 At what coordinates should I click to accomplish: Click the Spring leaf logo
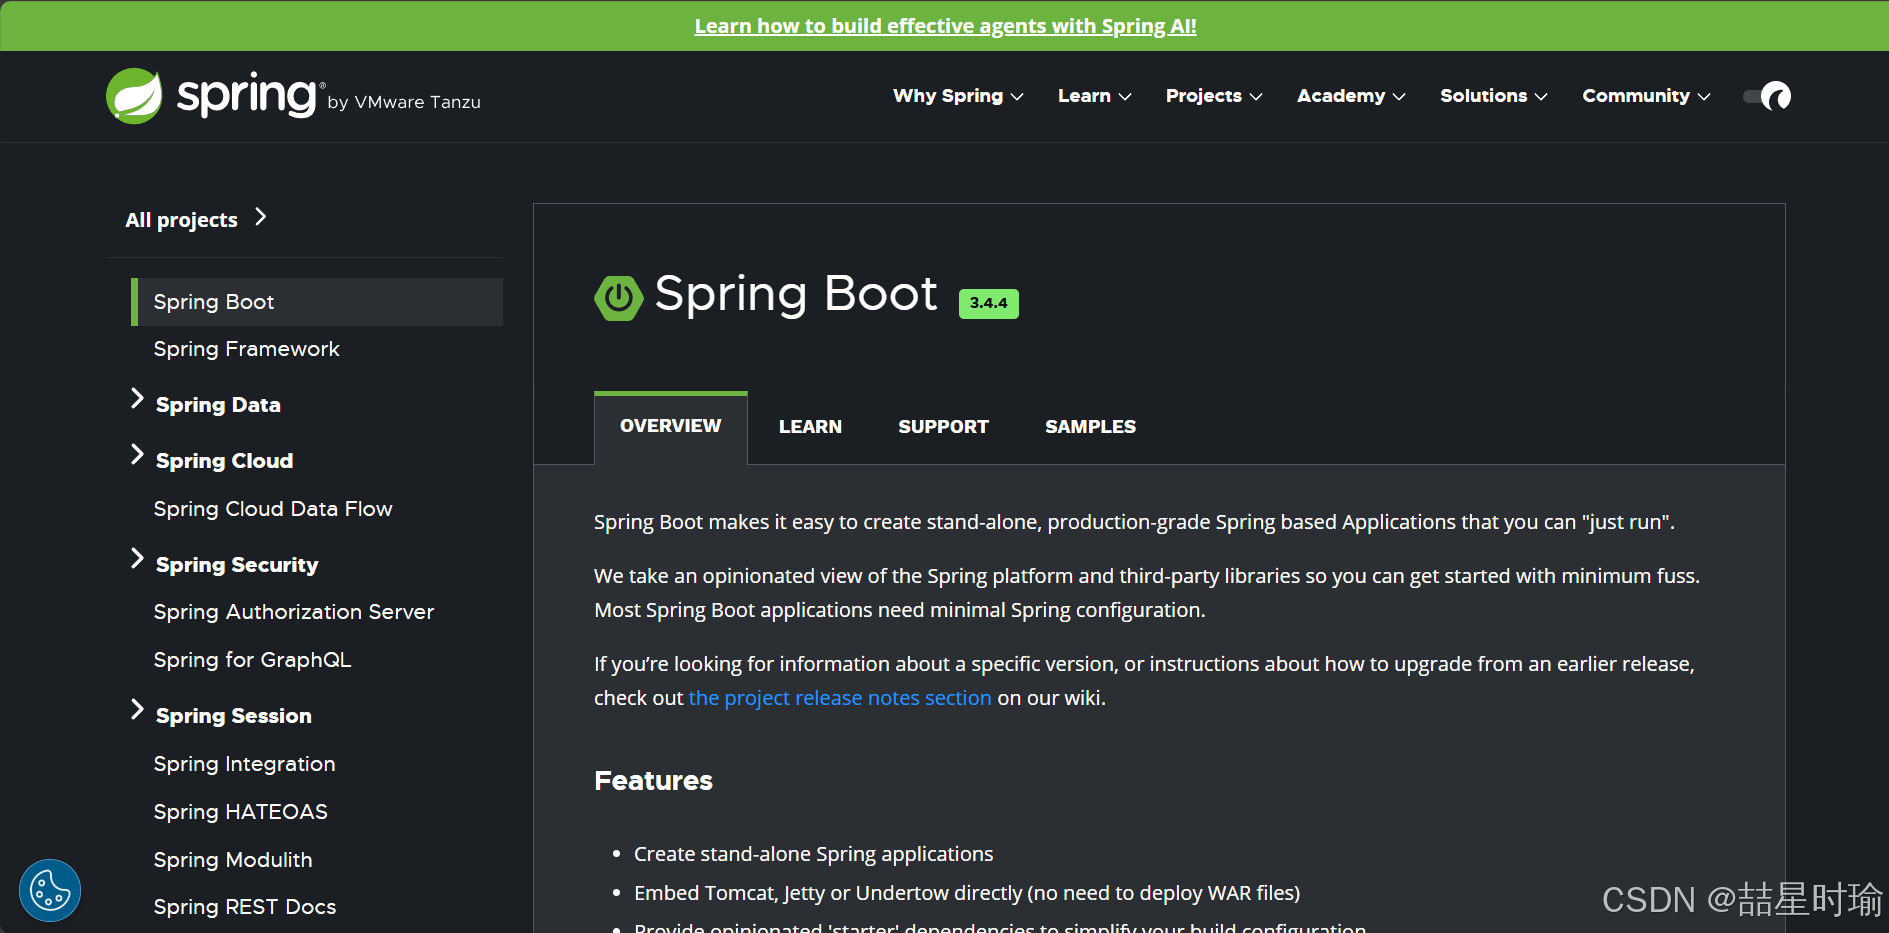134,96
